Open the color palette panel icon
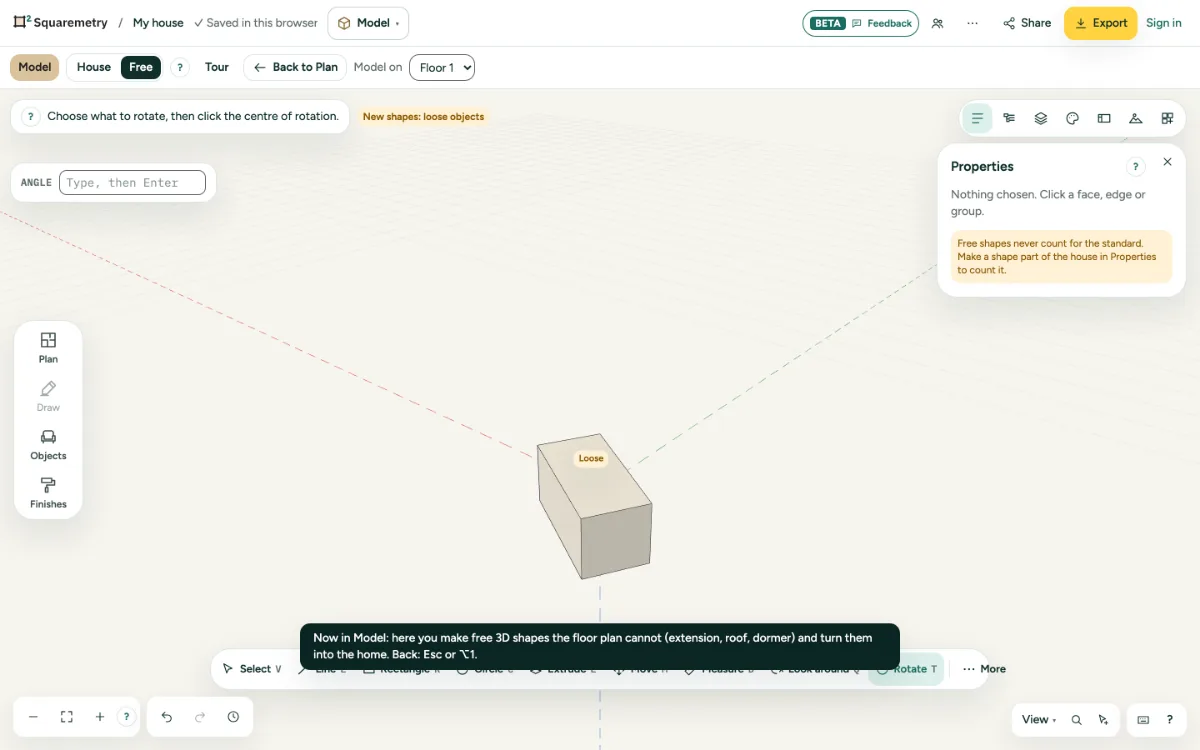The image size is (1200, 750). click(x=1072, y=118)
